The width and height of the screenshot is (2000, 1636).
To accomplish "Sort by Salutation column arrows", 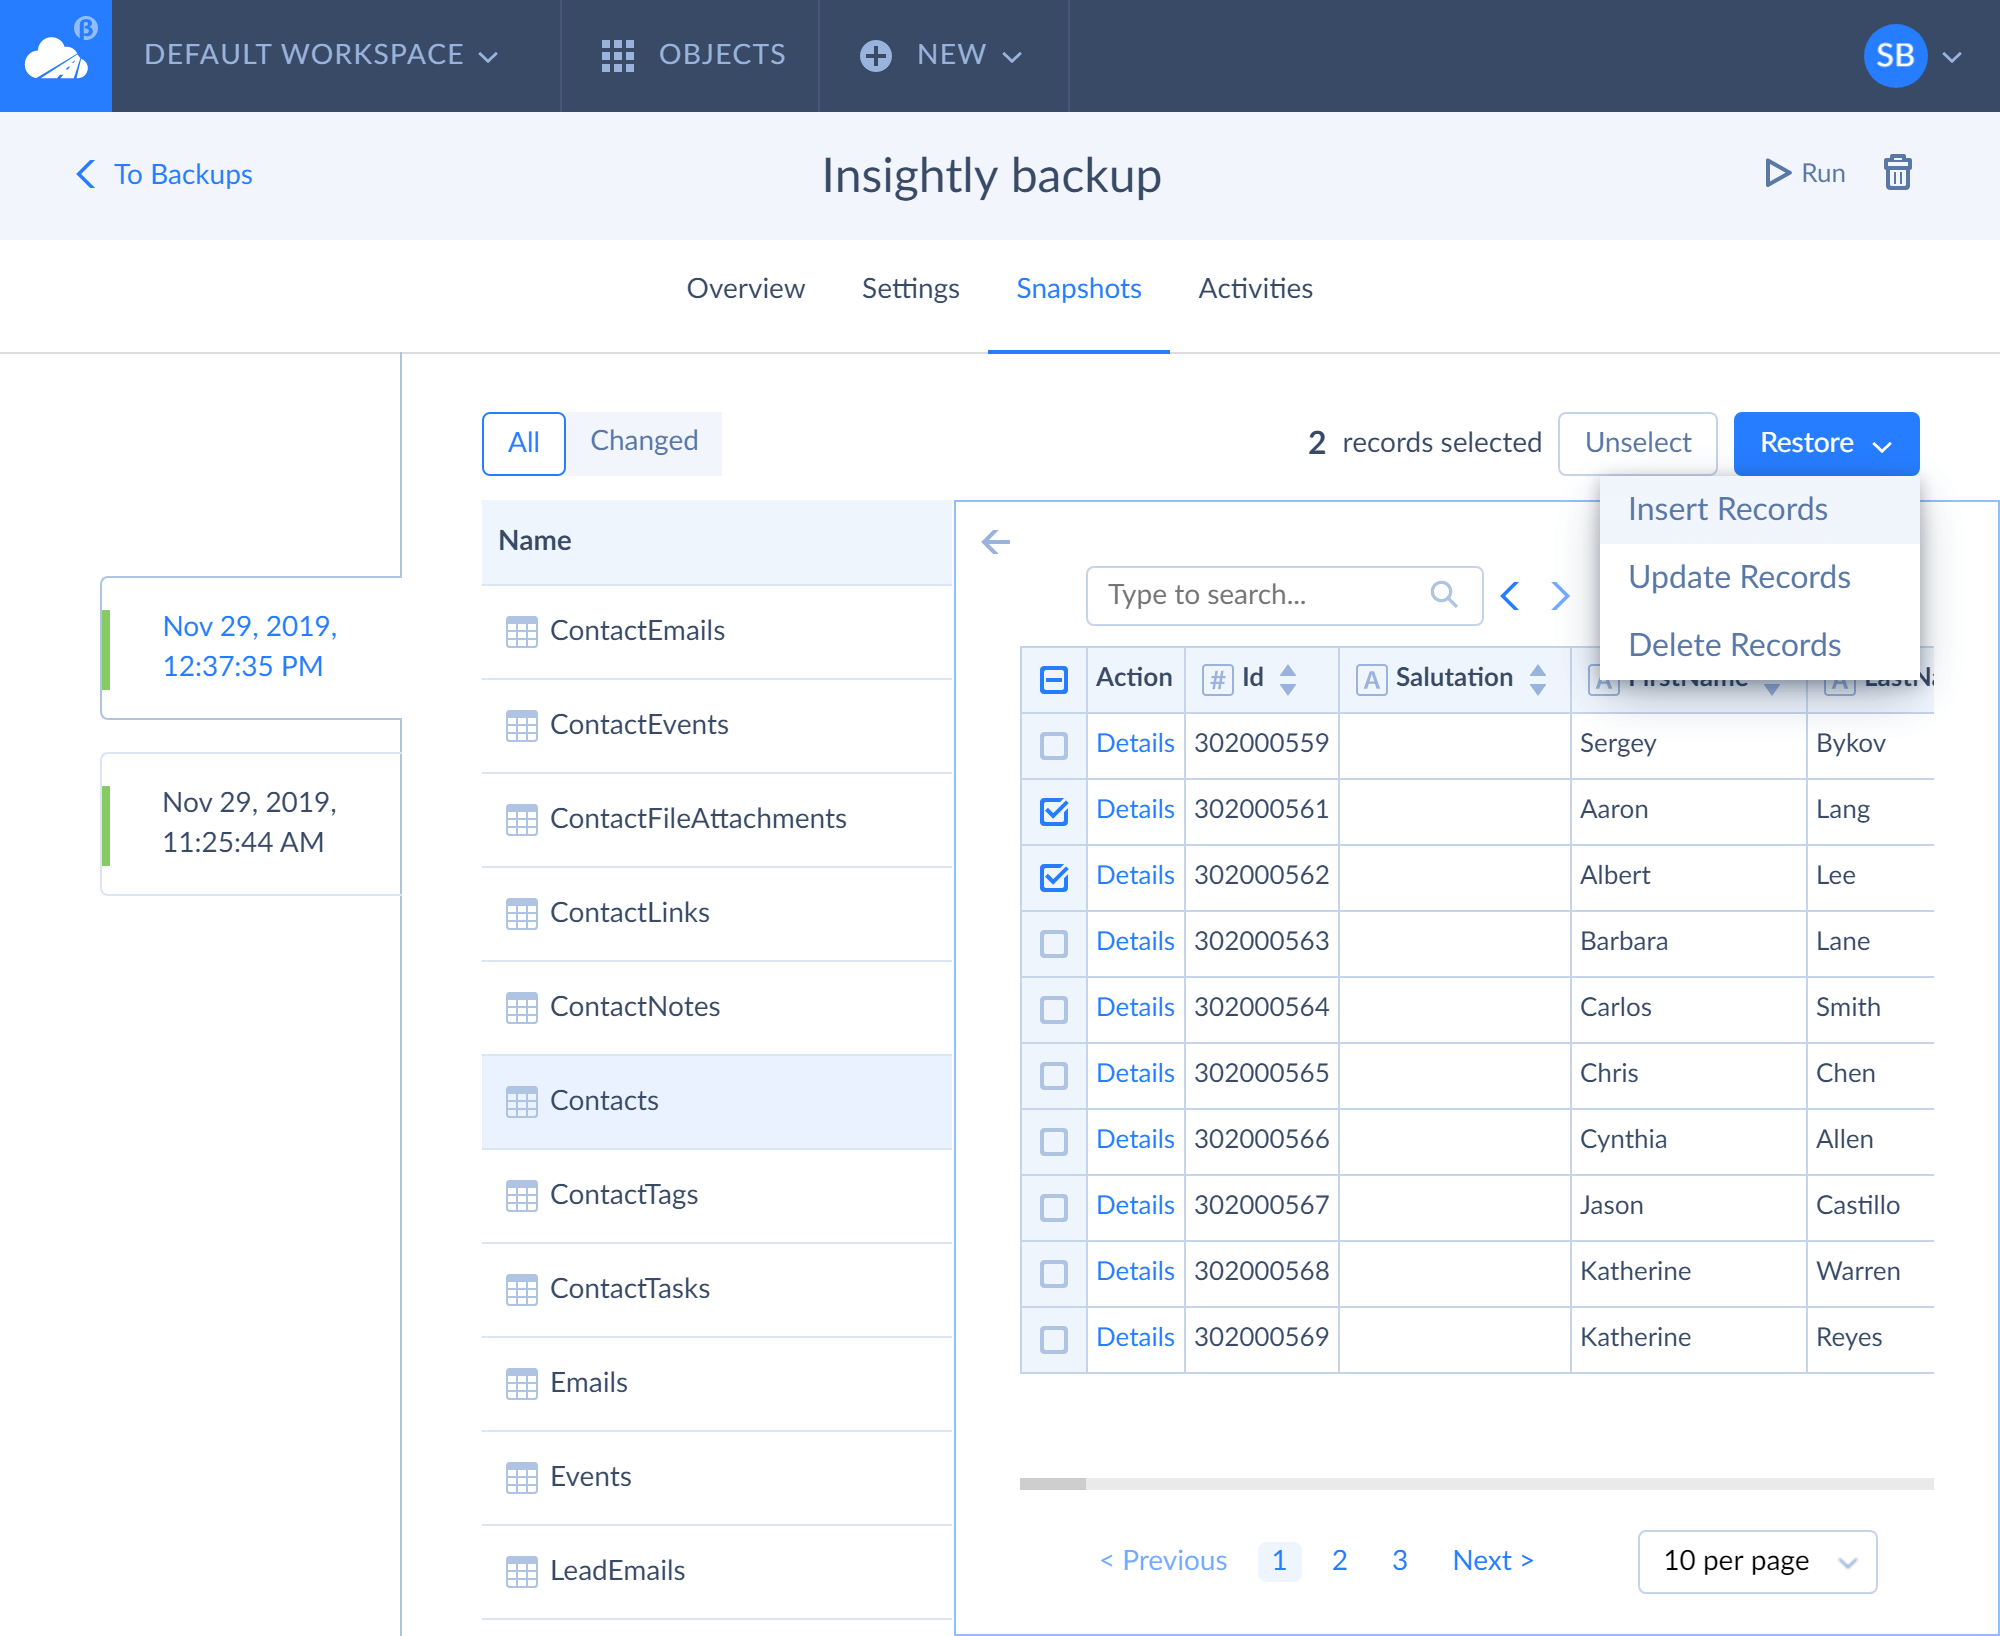I will (x=1538, y=680).
